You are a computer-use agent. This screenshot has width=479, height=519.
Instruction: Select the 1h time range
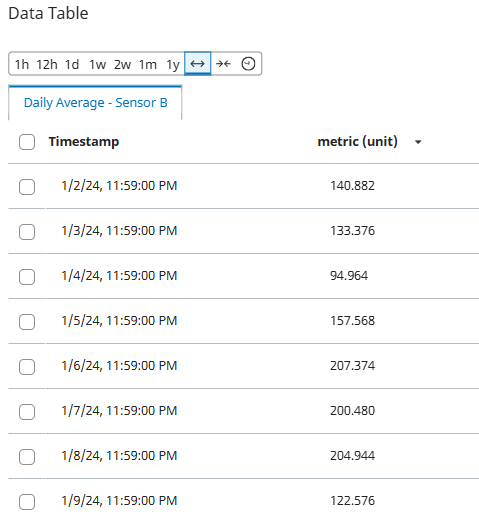(x=22, y=64)
